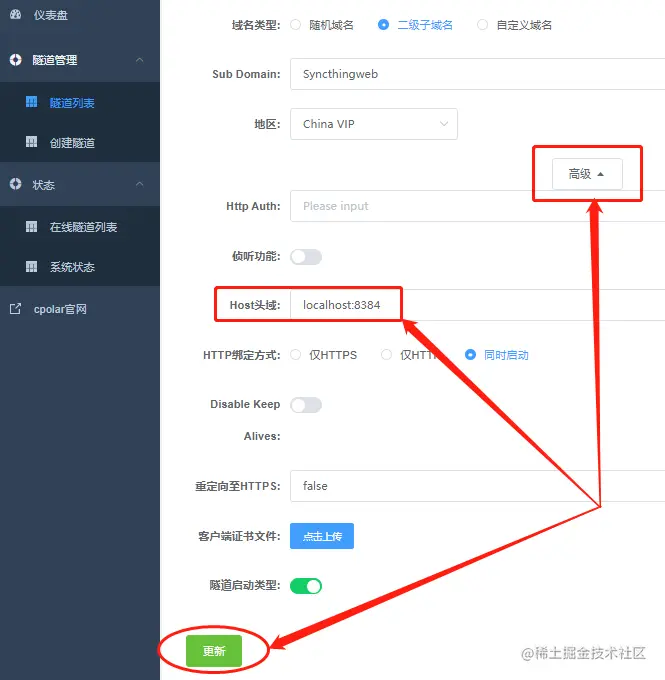Collapse the 状态 menu chevron
The width and height of the screenshot is (665, 680).
pyautogui.click(x=140, y=184)
